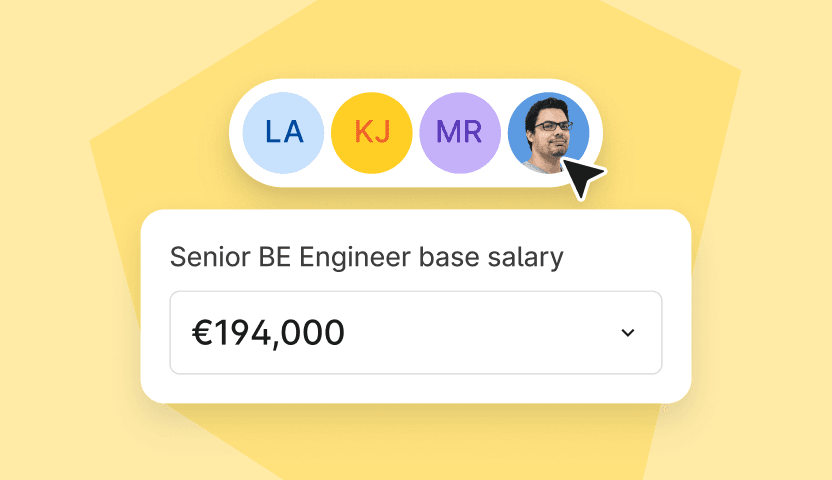Expand the salary dropdown chevron
The image size is (832, 480).
[628, 333]
